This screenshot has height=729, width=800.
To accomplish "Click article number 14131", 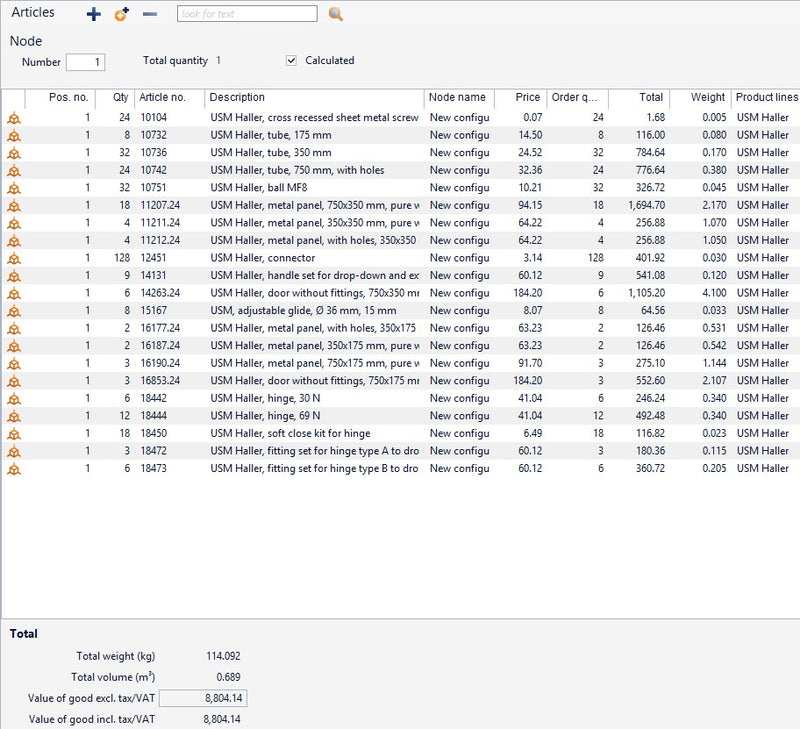I will pyautogui.click(x=153, y=275).
